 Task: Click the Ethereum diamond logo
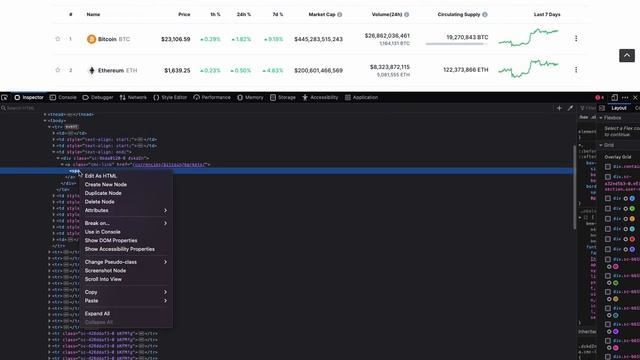[x=91, y=70]
